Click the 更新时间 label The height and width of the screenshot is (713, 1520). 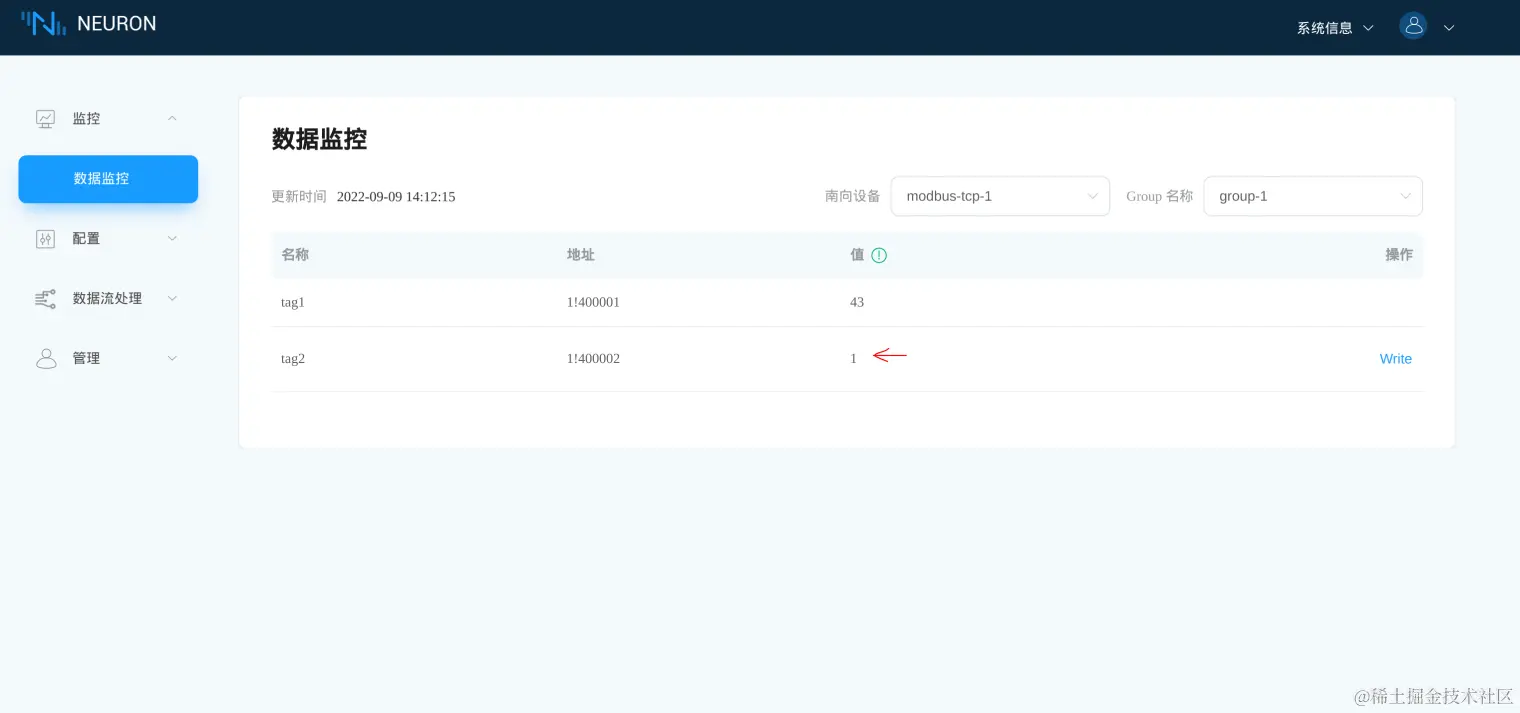299,197
